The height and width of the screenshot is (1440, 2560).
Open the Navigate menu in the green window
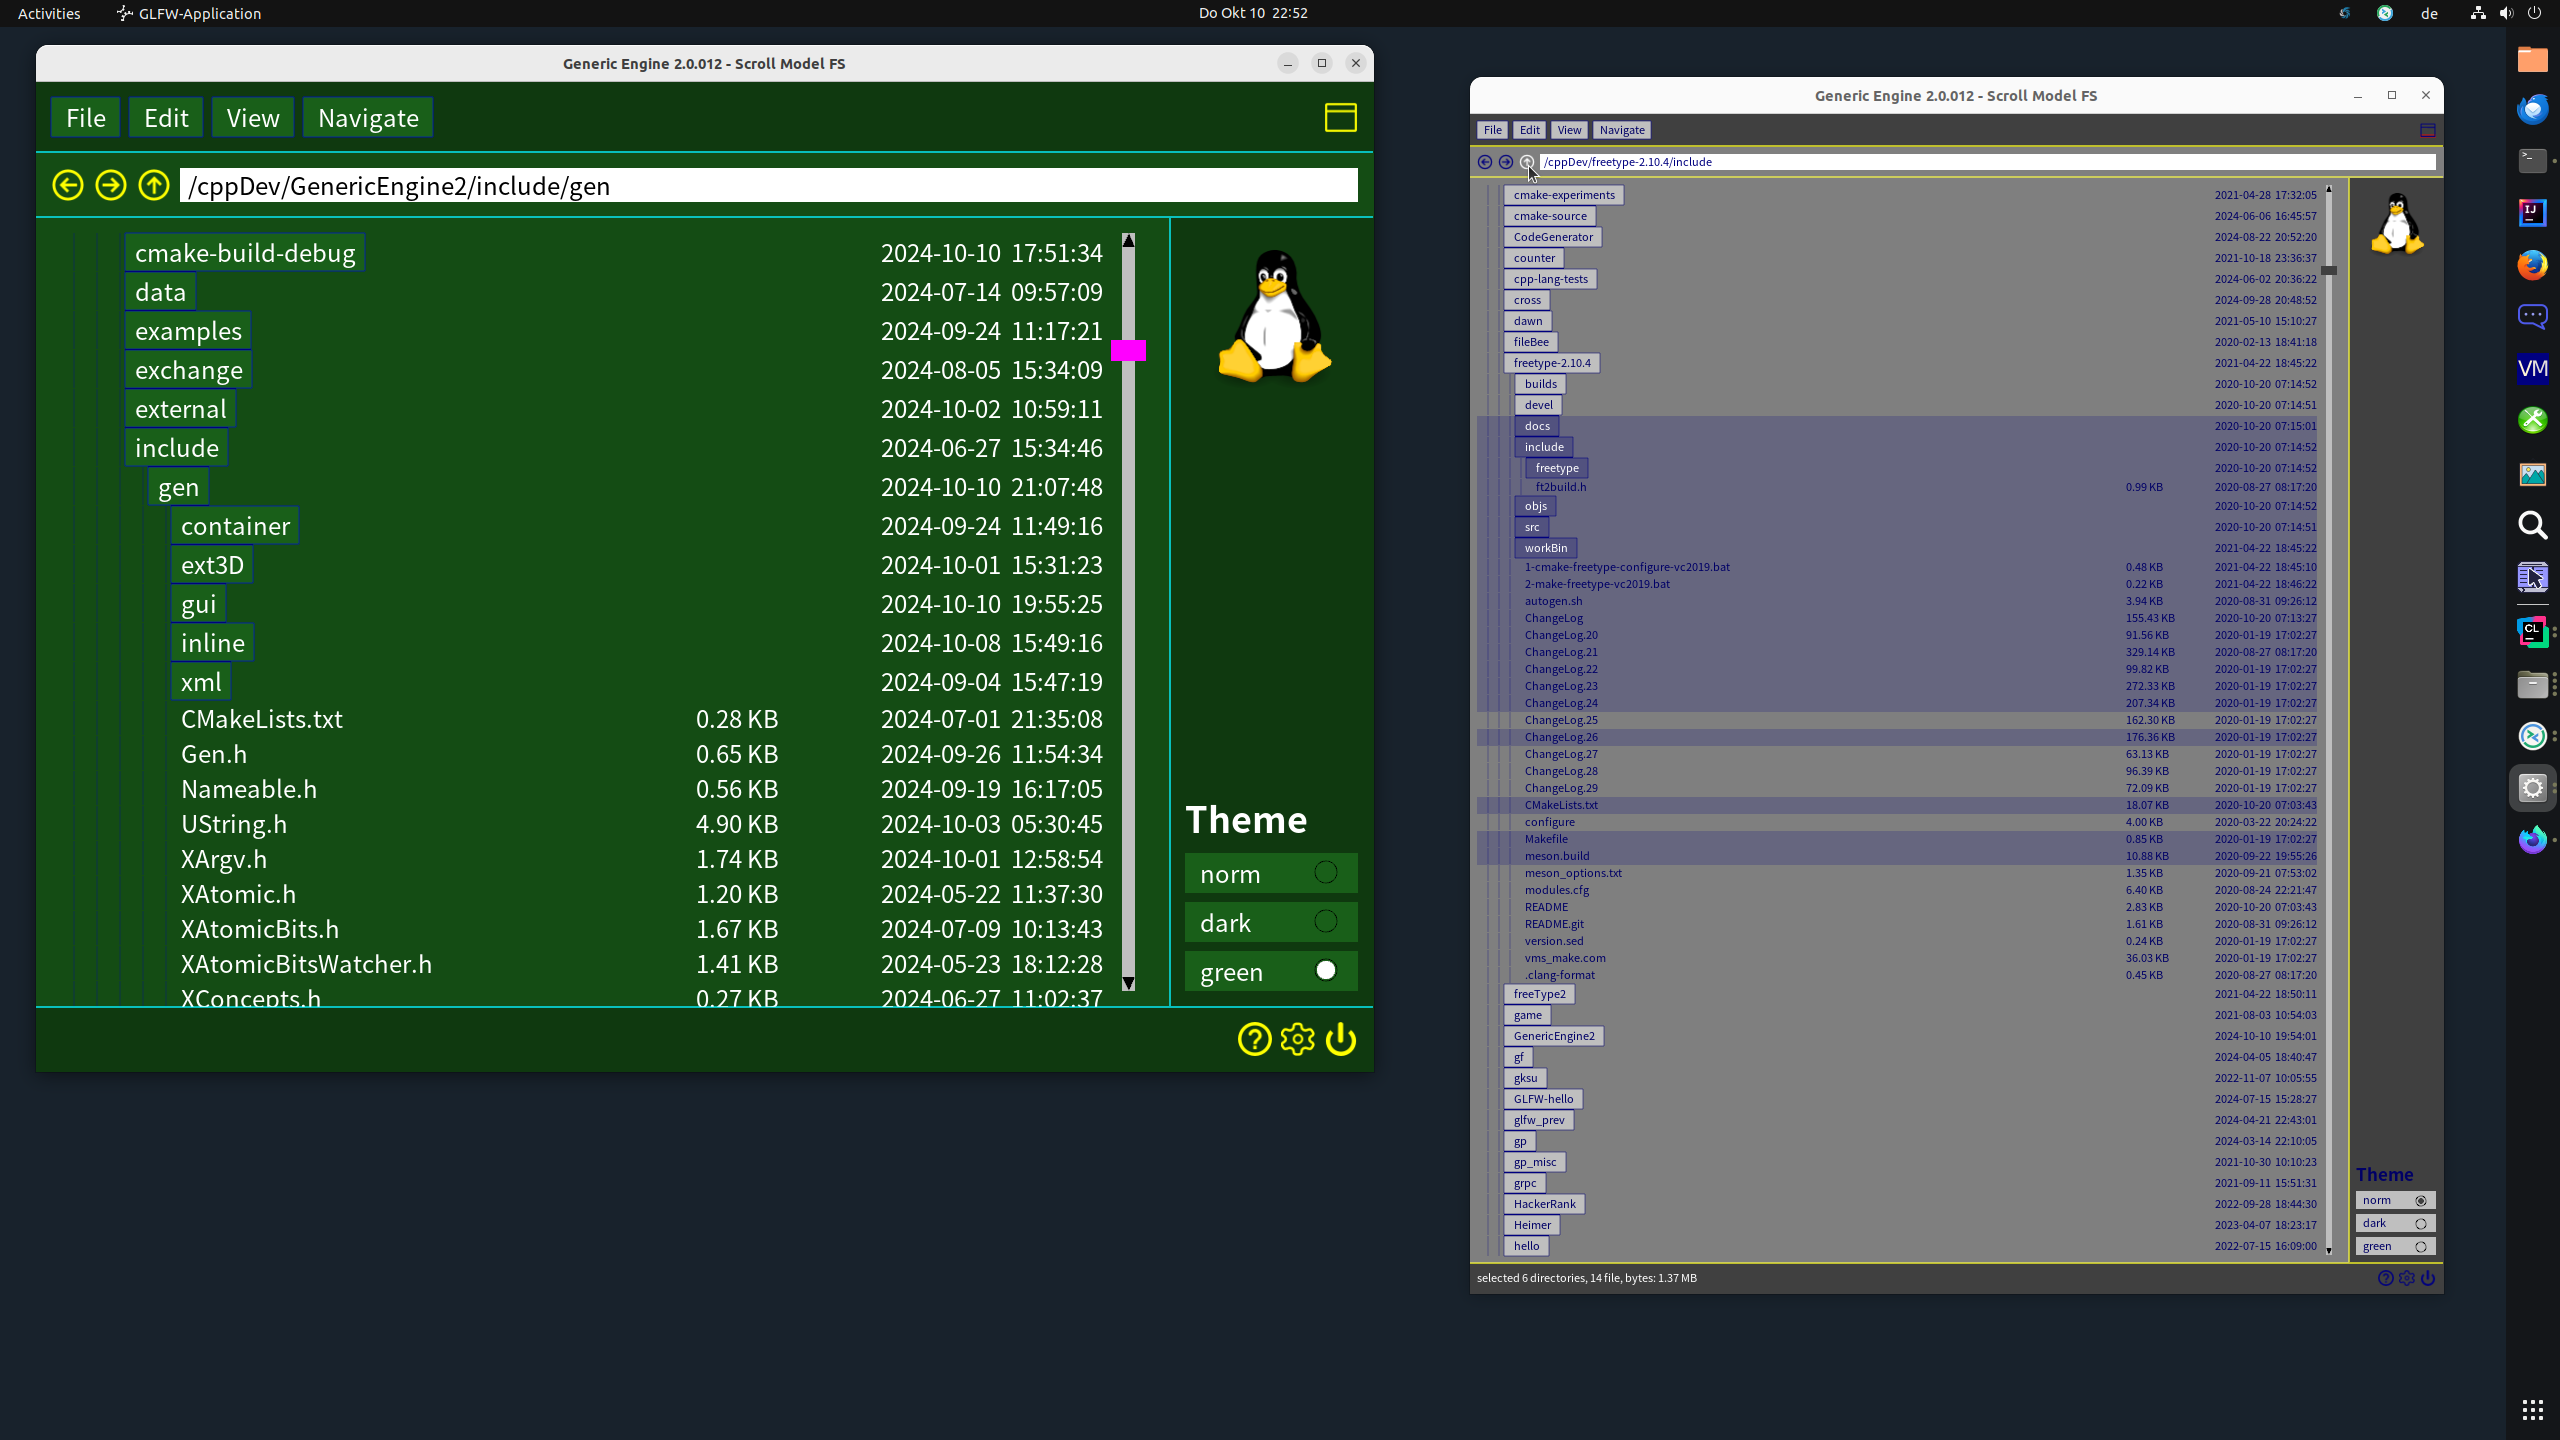[368, 118]
